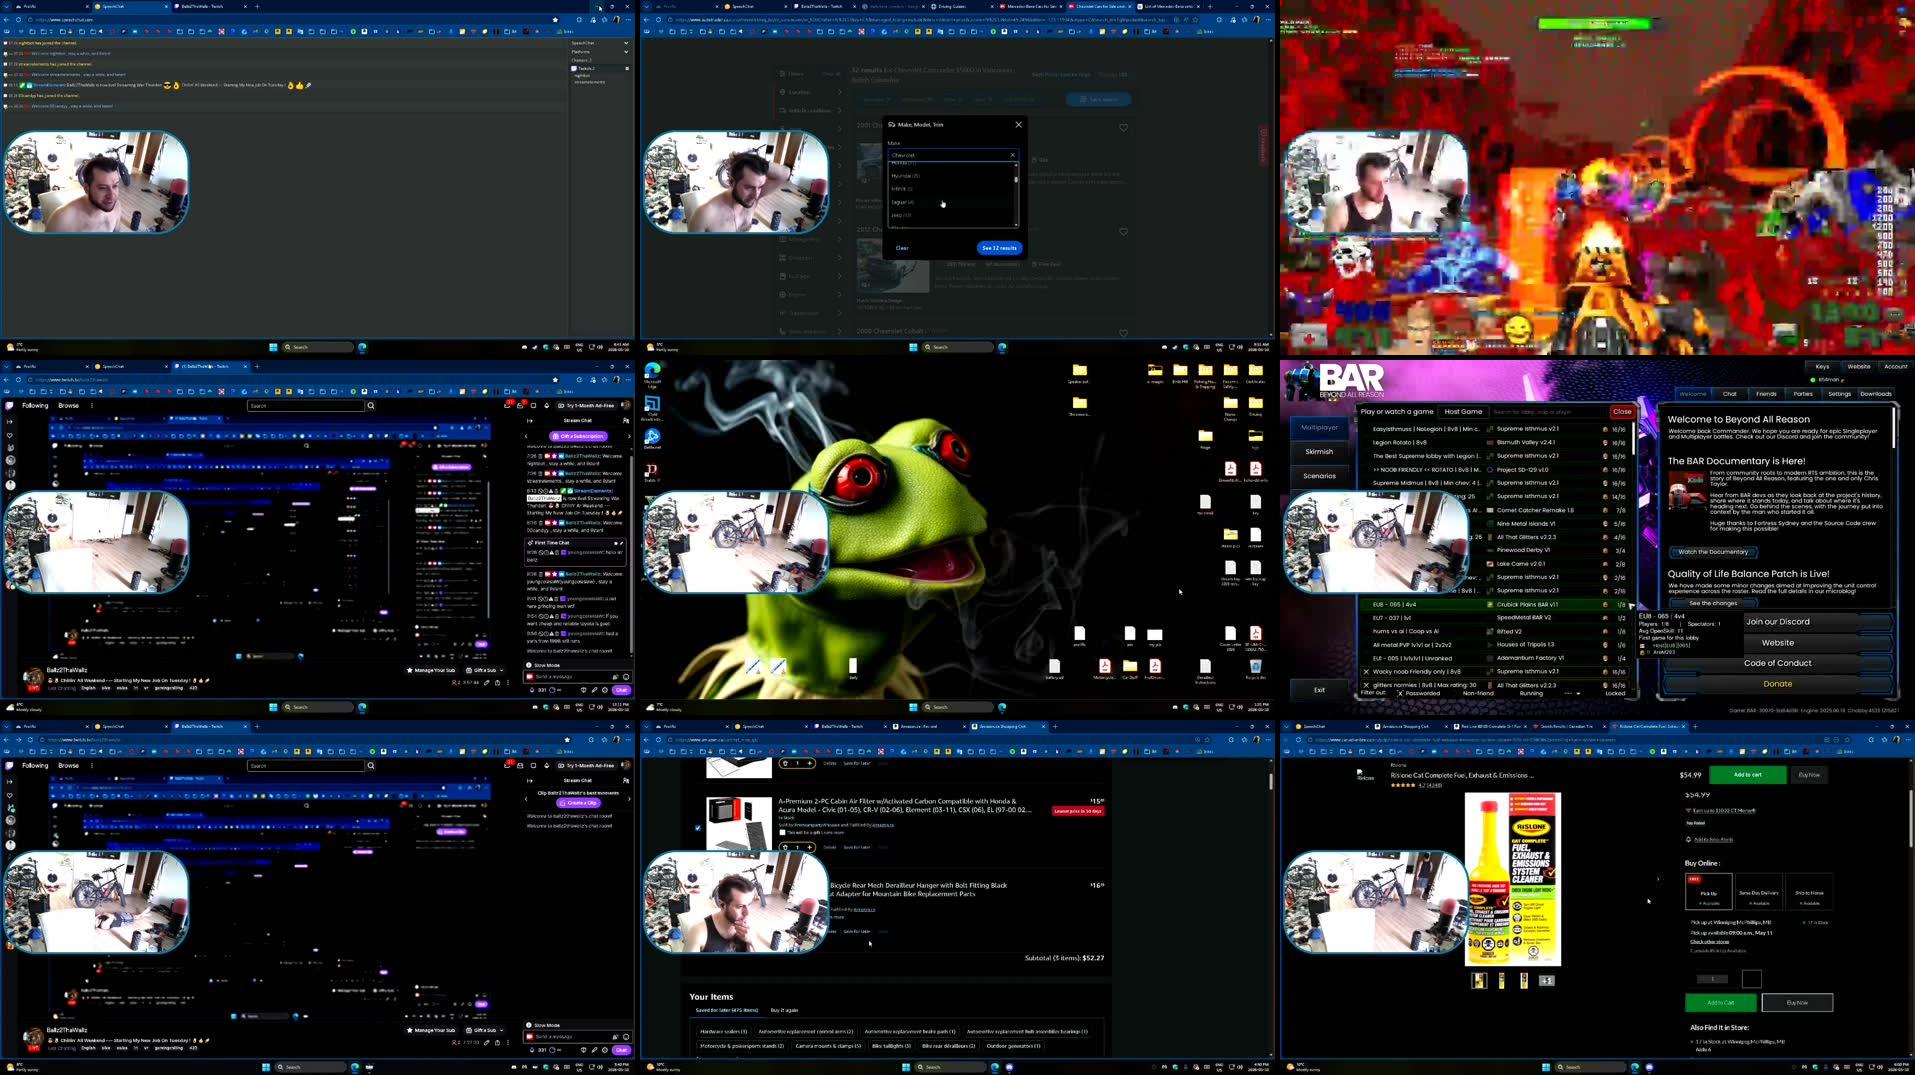Favorite the first AutoTrader listing with its heart
The image size is (1915, 1075).
click(1123, 127)
